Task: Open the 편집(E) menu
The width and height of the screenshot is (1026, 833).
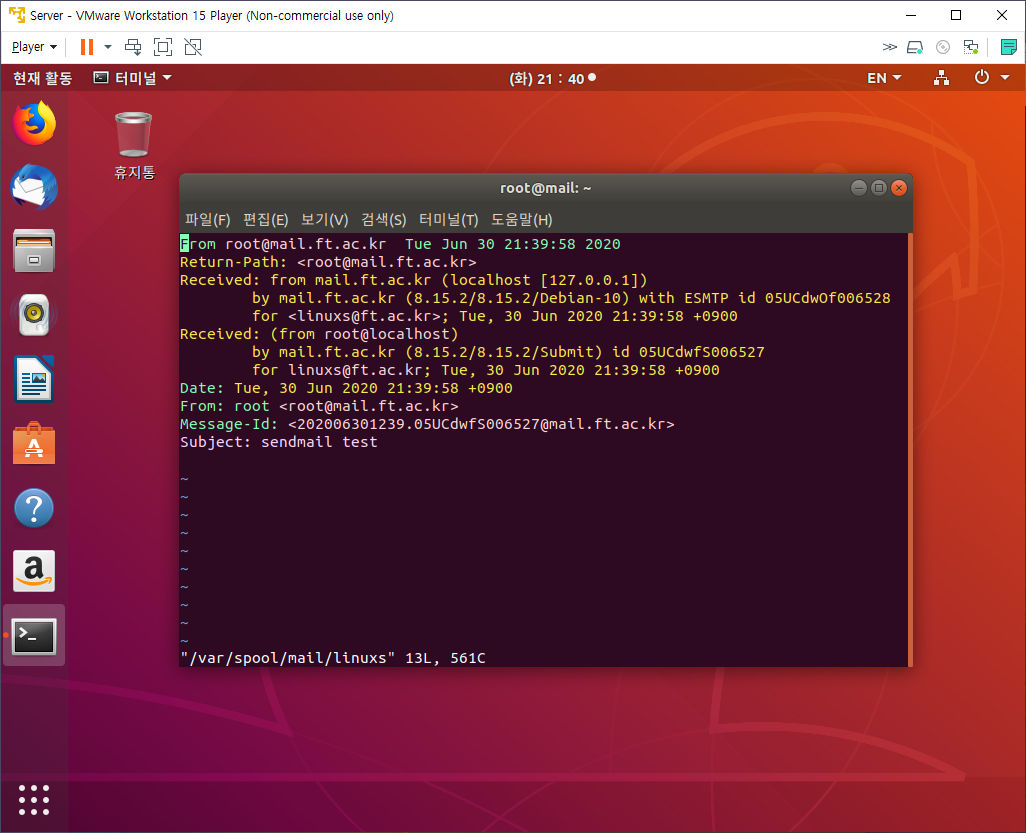Action: click(x=266, y=220)
